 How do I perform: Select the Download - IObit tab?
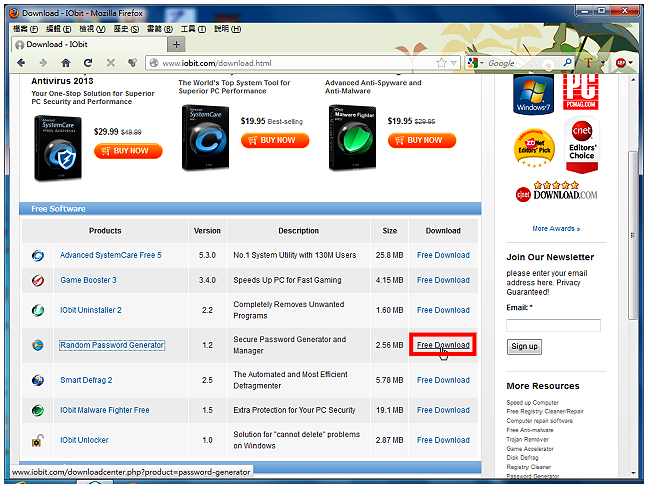click(89, 44)
